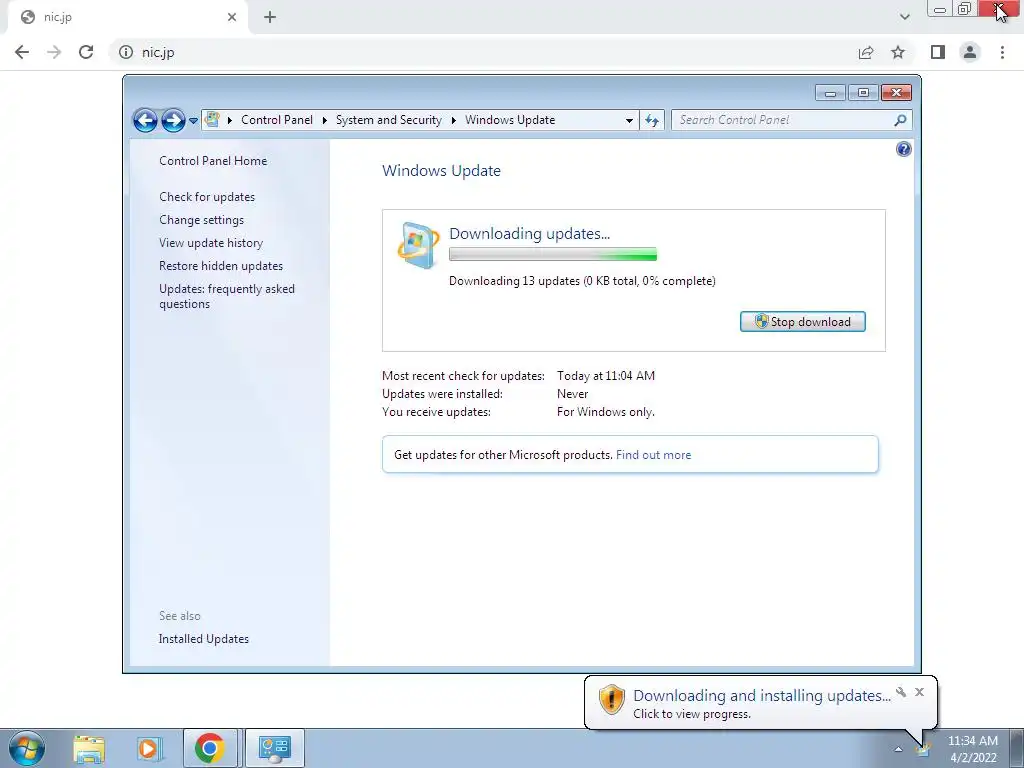Screen dimensions: 1024x768
Task: Close the nic.jp tab
Action: (x=232, y=17)
